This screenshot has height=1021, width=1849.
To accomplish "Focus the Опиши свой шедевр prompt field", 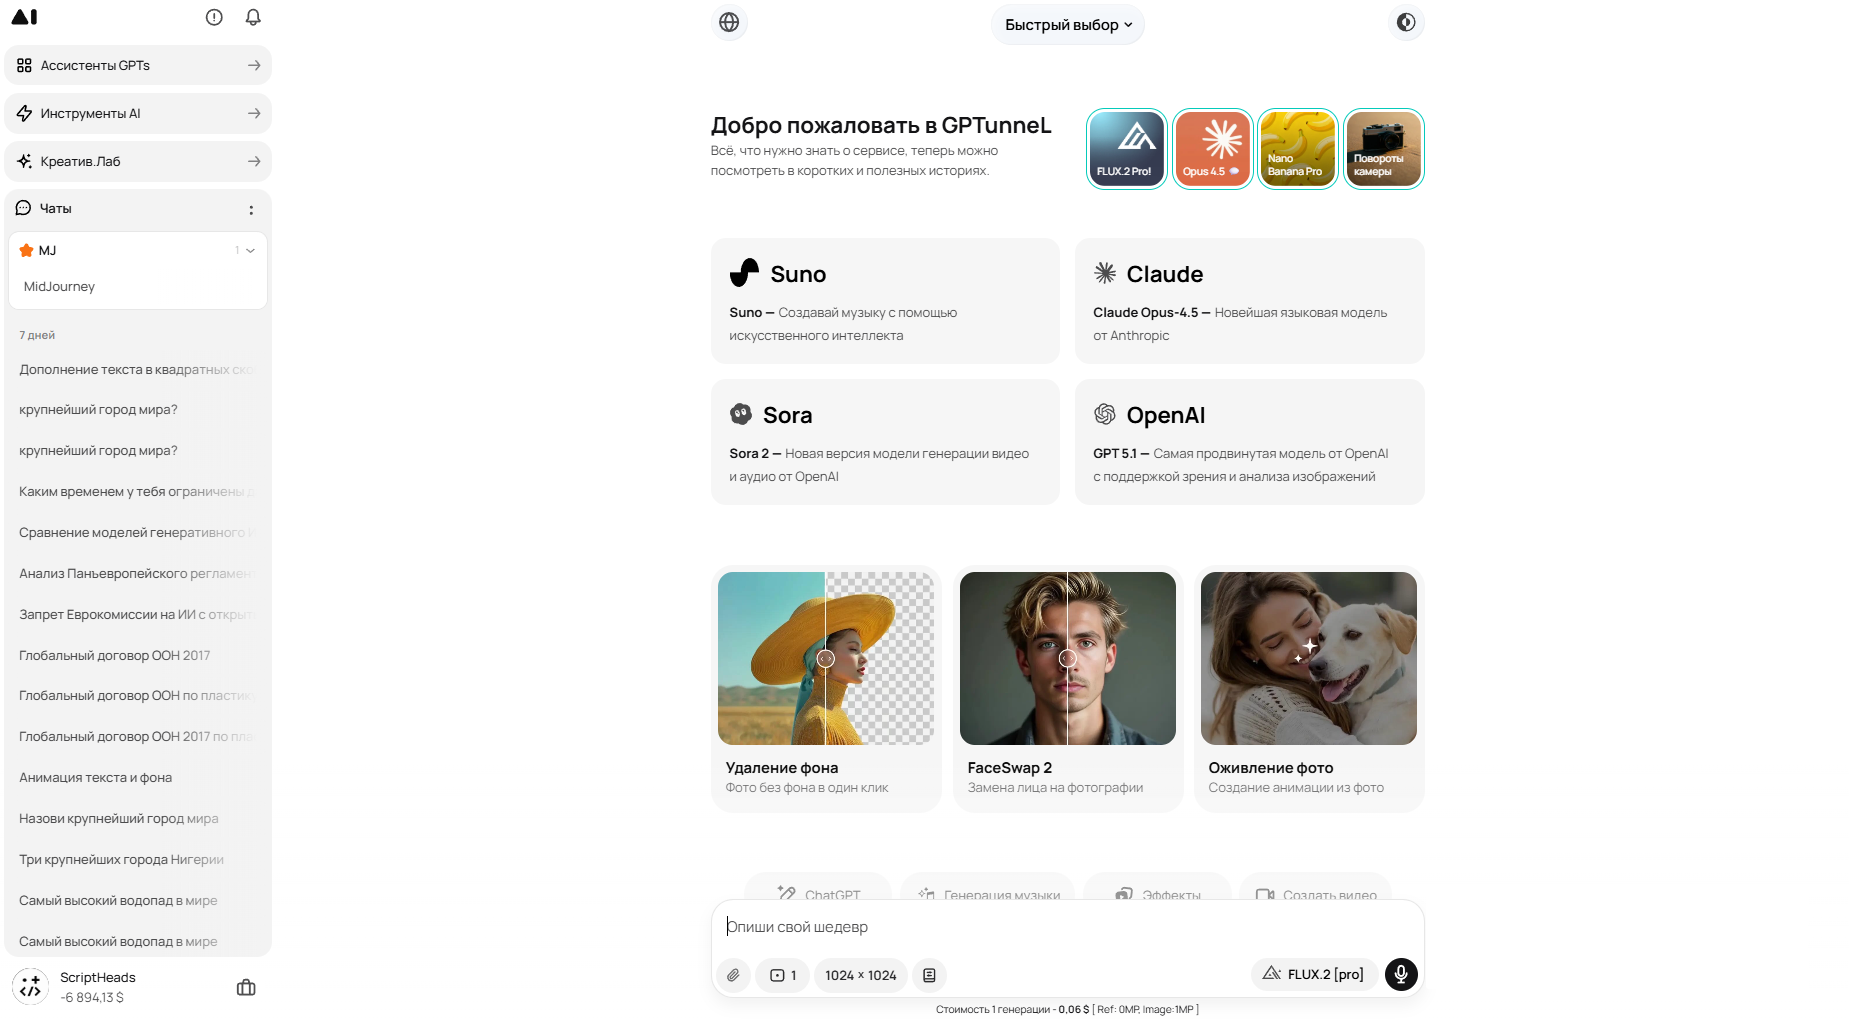I will pyautogui.click(x=1067, y=927).
